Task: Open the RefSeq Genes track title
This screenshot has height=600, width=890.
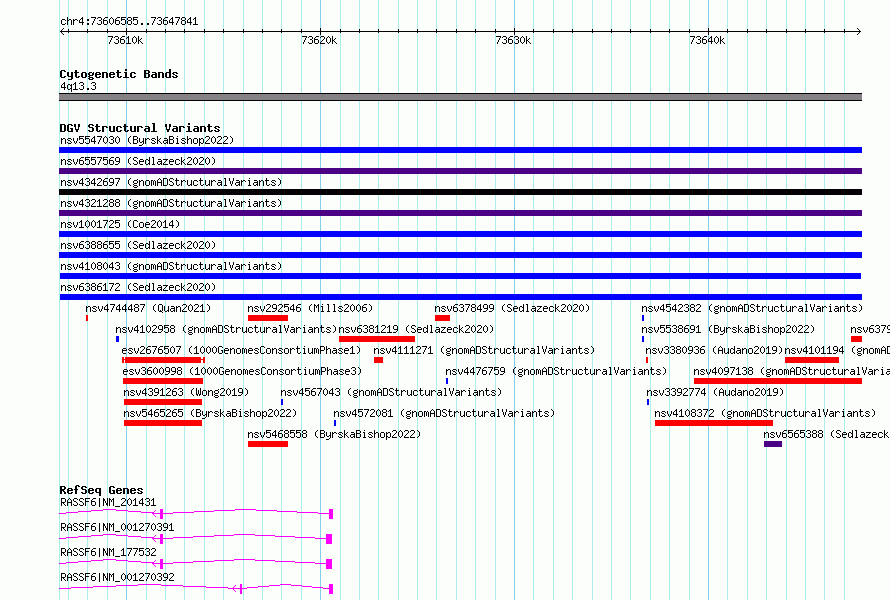Action: pos(101,490)
